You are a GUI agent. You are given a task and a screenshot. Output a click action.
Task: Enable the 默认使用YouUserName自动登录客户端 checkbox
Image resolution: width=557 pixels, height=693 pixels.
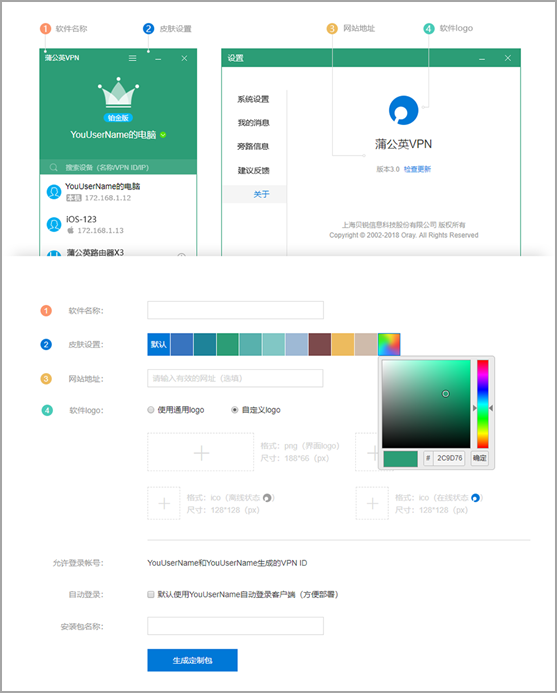coord(151,594)
